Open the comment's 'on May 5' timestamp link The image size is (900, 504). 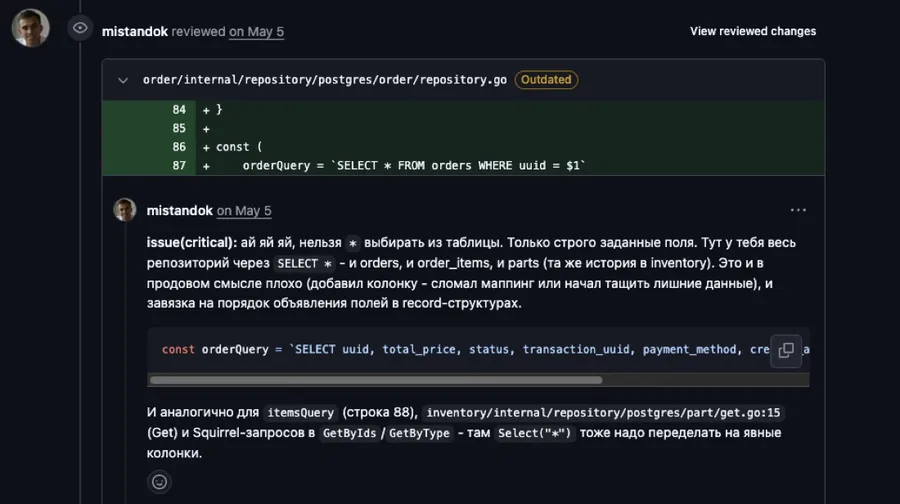pyautogui.click(x=244, y=211)
